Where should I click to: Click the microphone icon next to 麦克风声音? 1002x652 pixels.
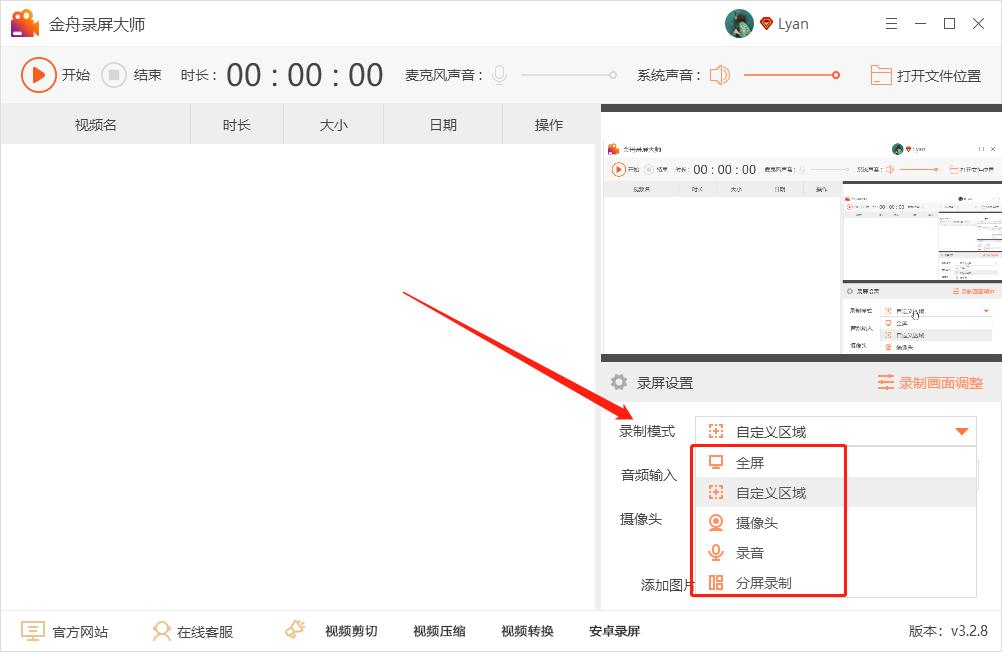499,73
